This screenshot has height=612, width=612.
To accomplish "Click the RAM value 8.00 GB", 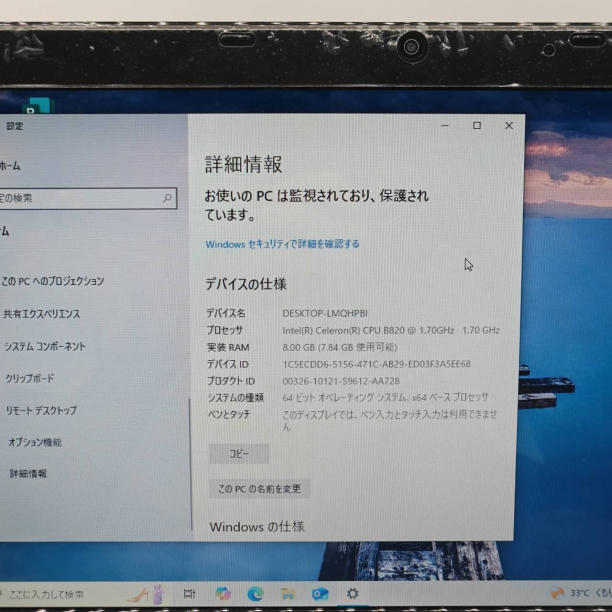I will tap(340, 347).
